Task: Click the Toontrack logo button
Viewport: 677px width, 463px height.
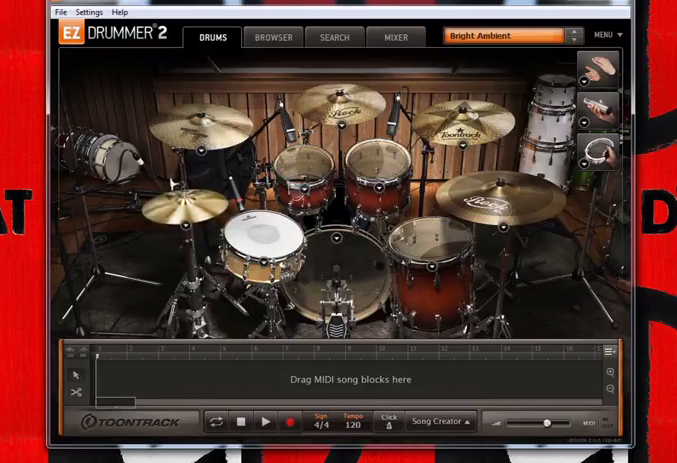Action: 130,422
